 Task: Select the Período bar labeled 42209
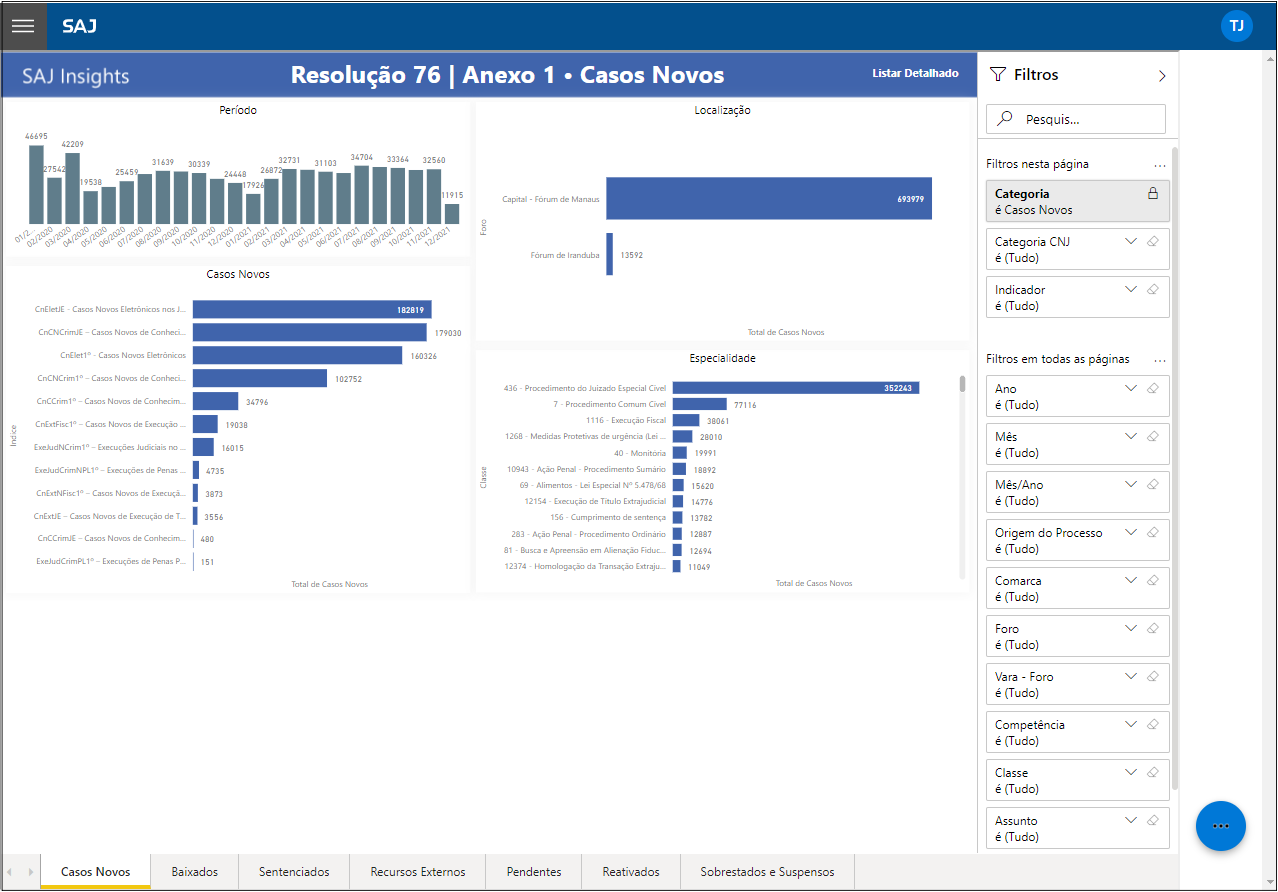tap(73, 189)
